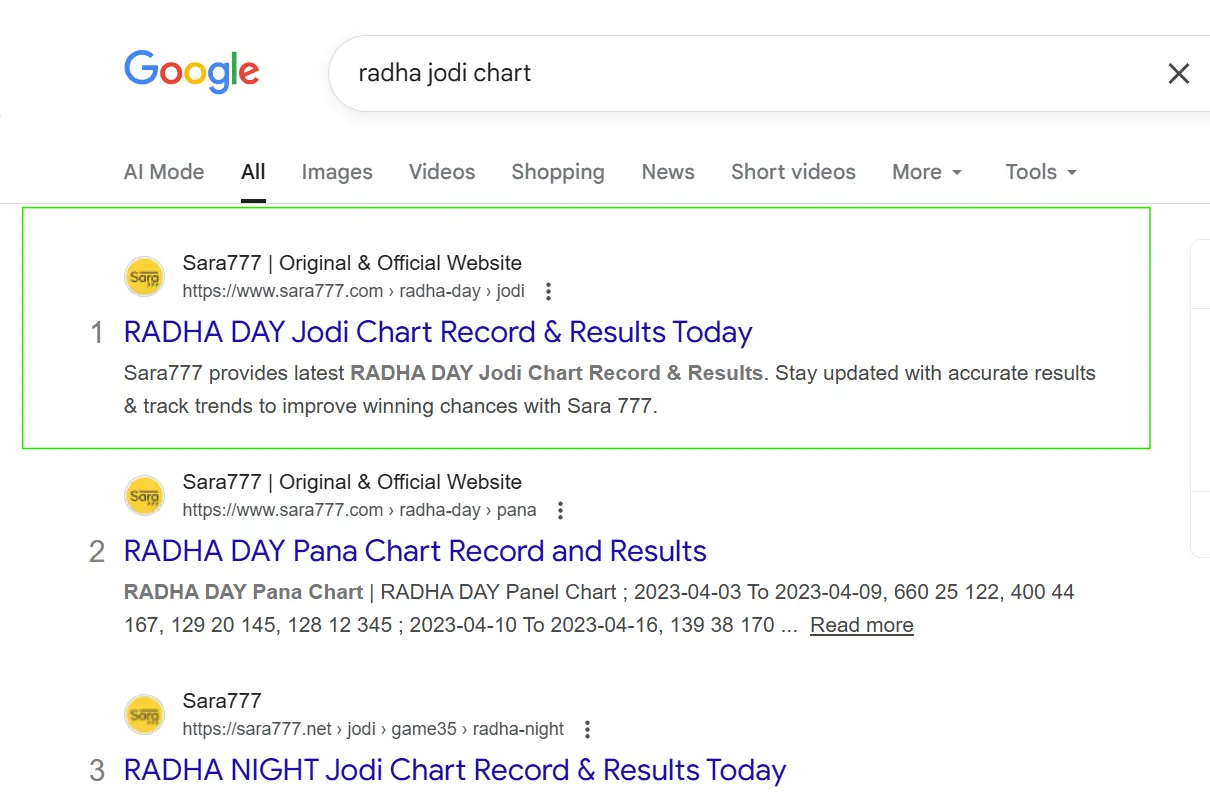Viewport: 1210px width, 796px height.
Task: Click Sara777 favicon of third result
Action: point(144,715)
